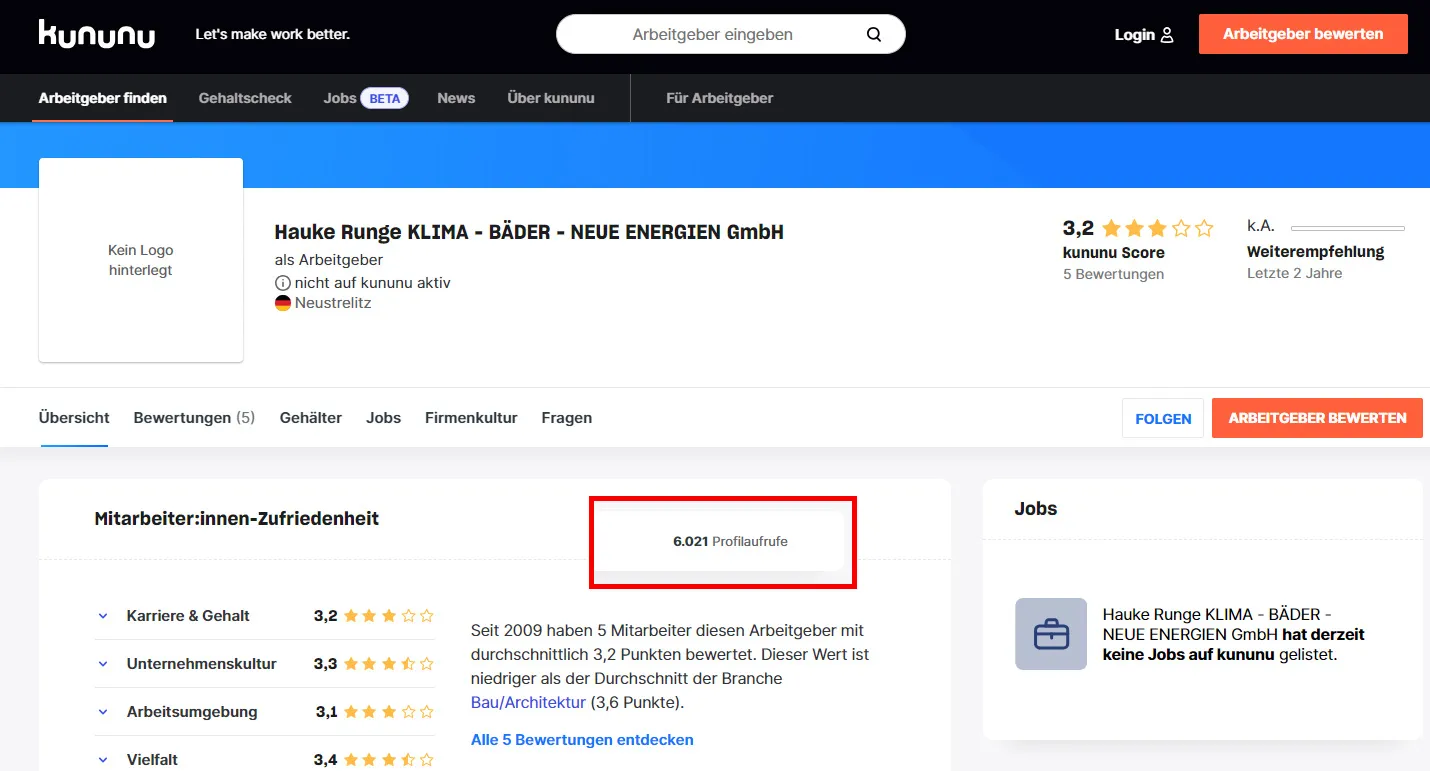Click the Jobs panel heading
Viewport: 1430px width, 771px height.
[x=1036, y=509]
